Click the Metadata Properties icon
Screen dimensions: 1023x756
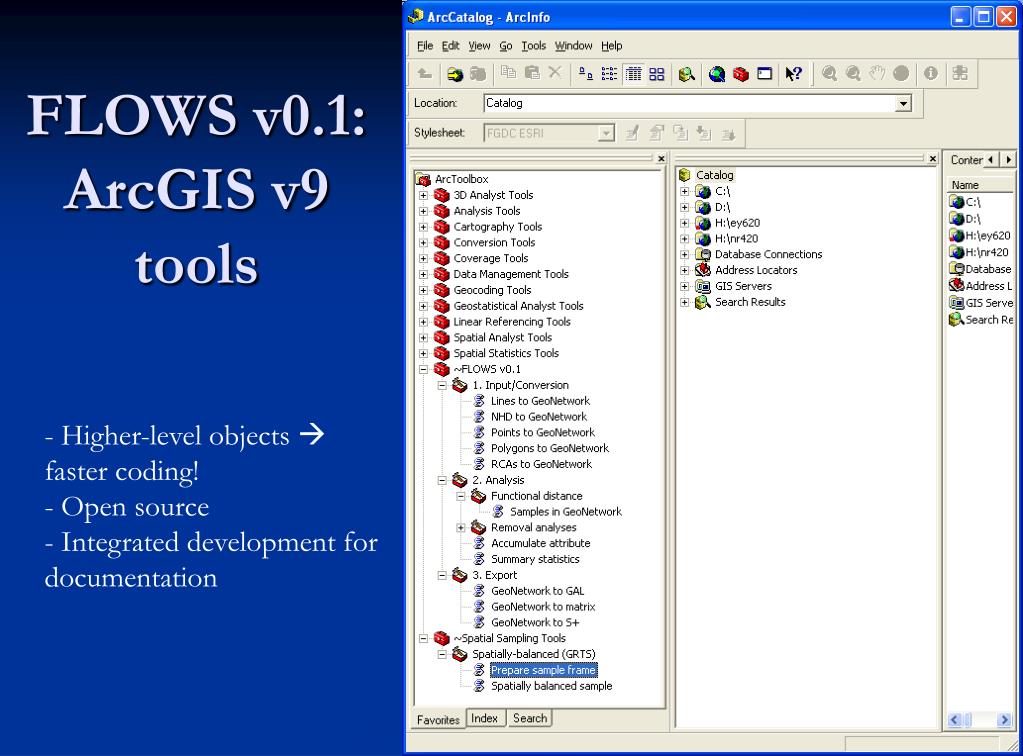point(656,133)
